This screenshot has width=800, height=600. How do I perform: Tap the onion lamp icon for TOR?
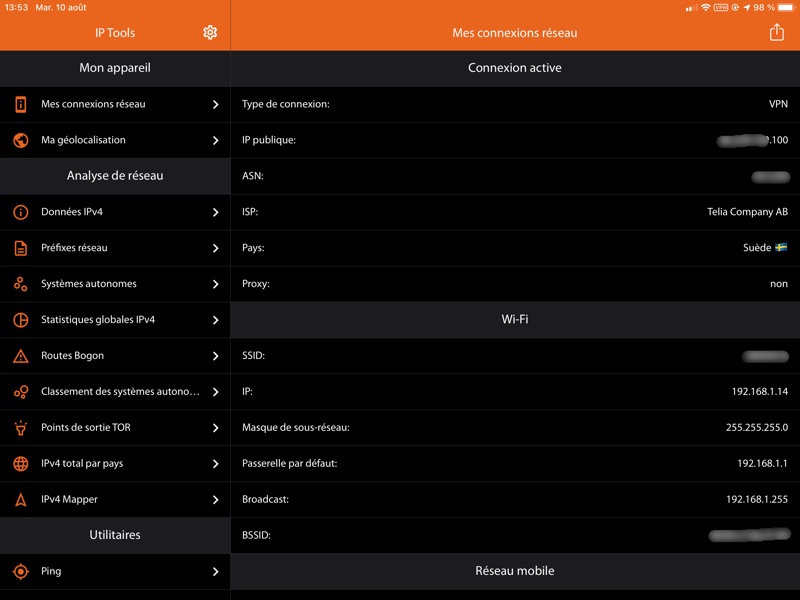point(20,428)
